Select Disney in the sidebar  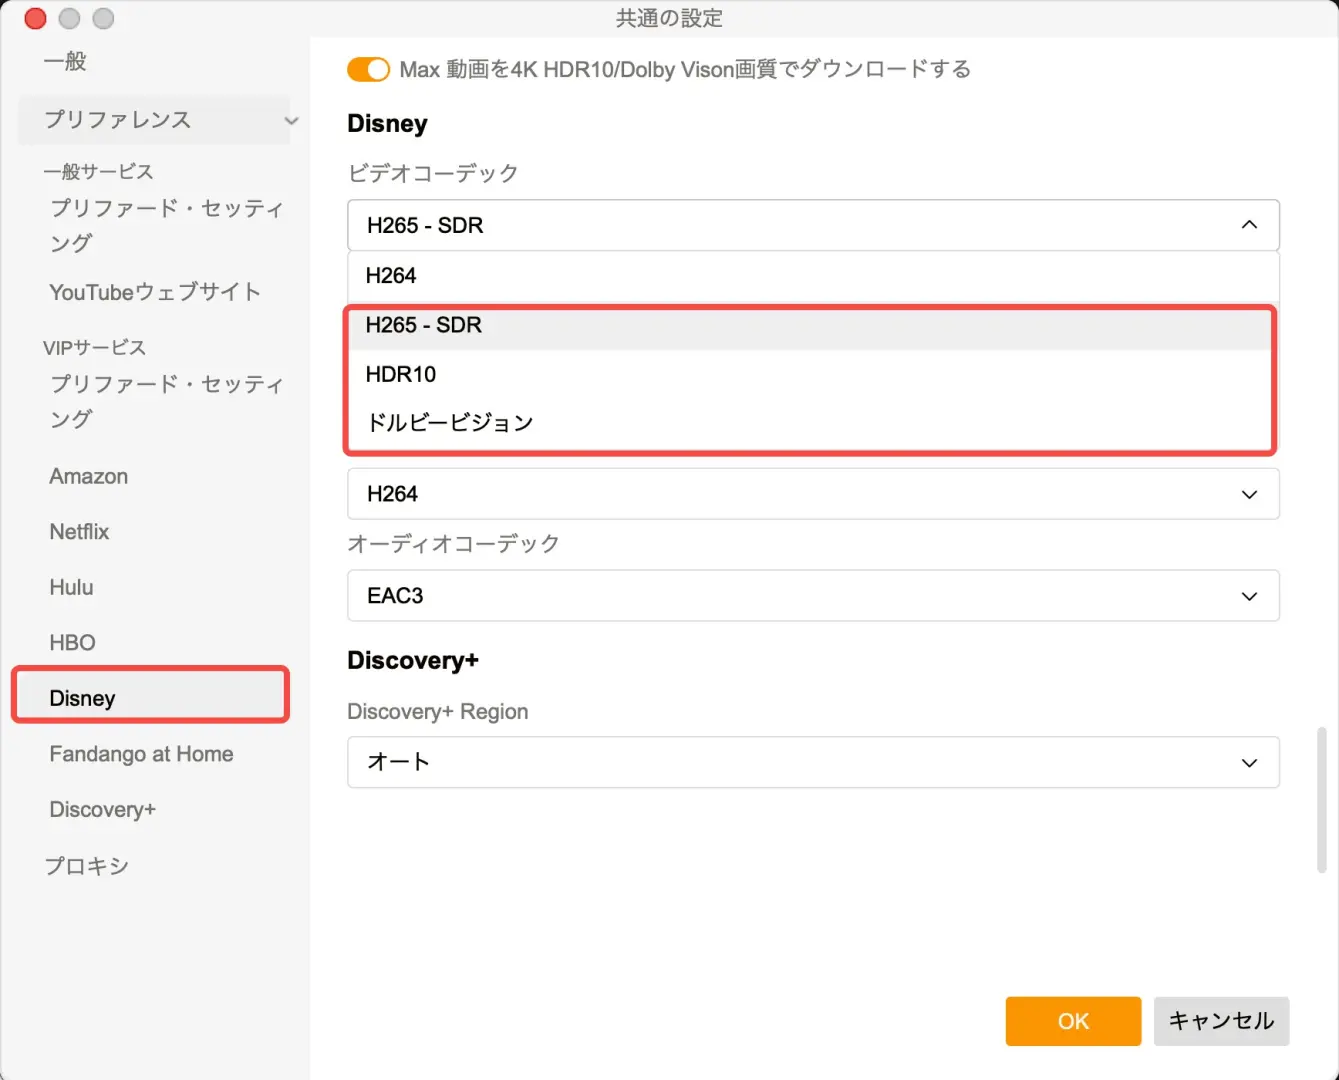tap(150, 698)
